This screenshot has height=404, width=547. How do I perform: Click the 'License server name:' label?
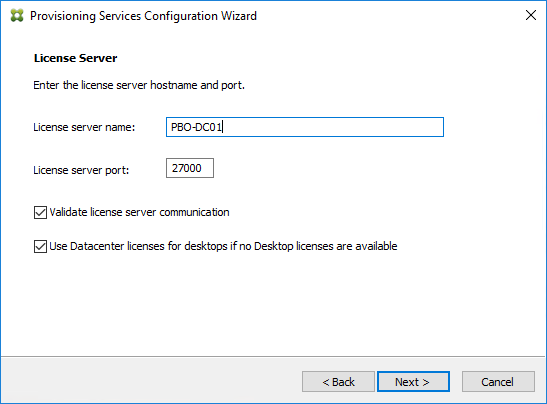(84, 127)
